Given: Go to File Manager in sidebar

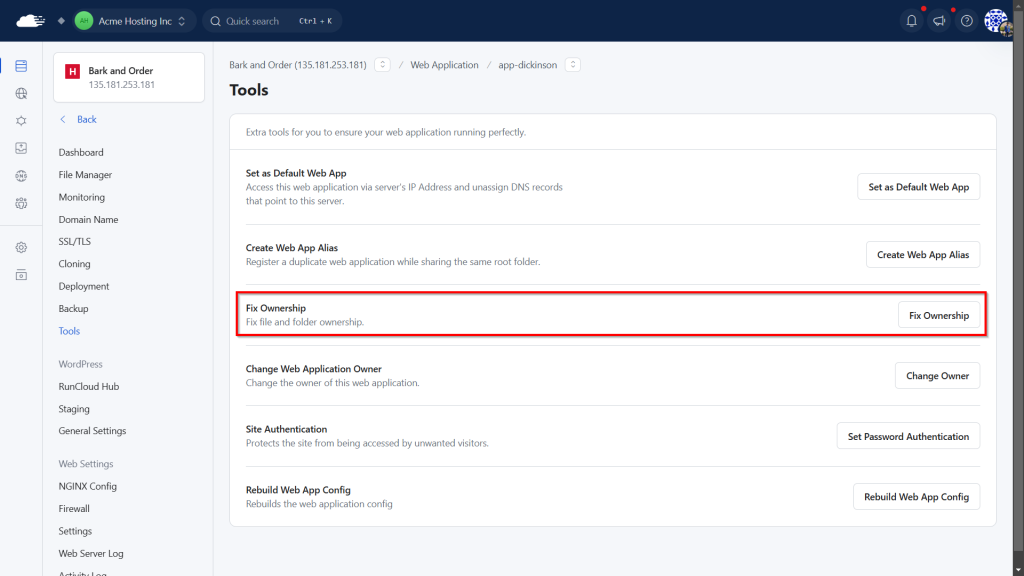Looking at the screenshot, I should (85, 175).
